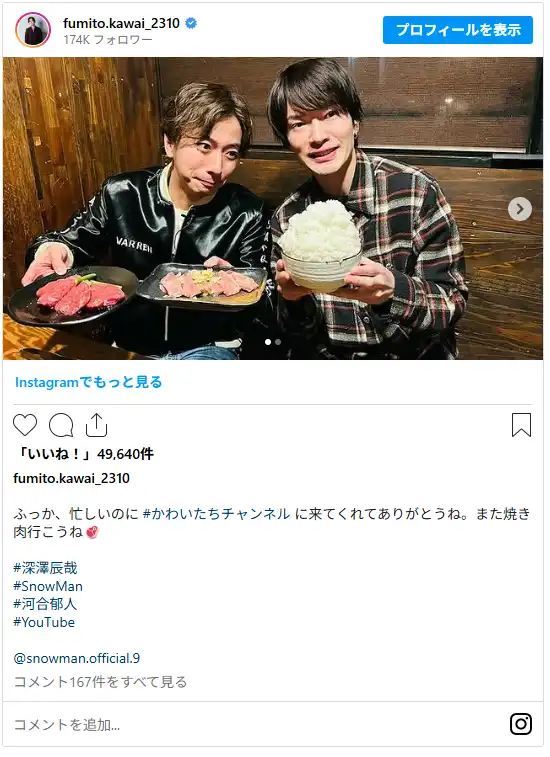Image resolution: width=550 pixels, height=757 pixels.
Task: Like the post with the heart icon
Action: [25, 425]
